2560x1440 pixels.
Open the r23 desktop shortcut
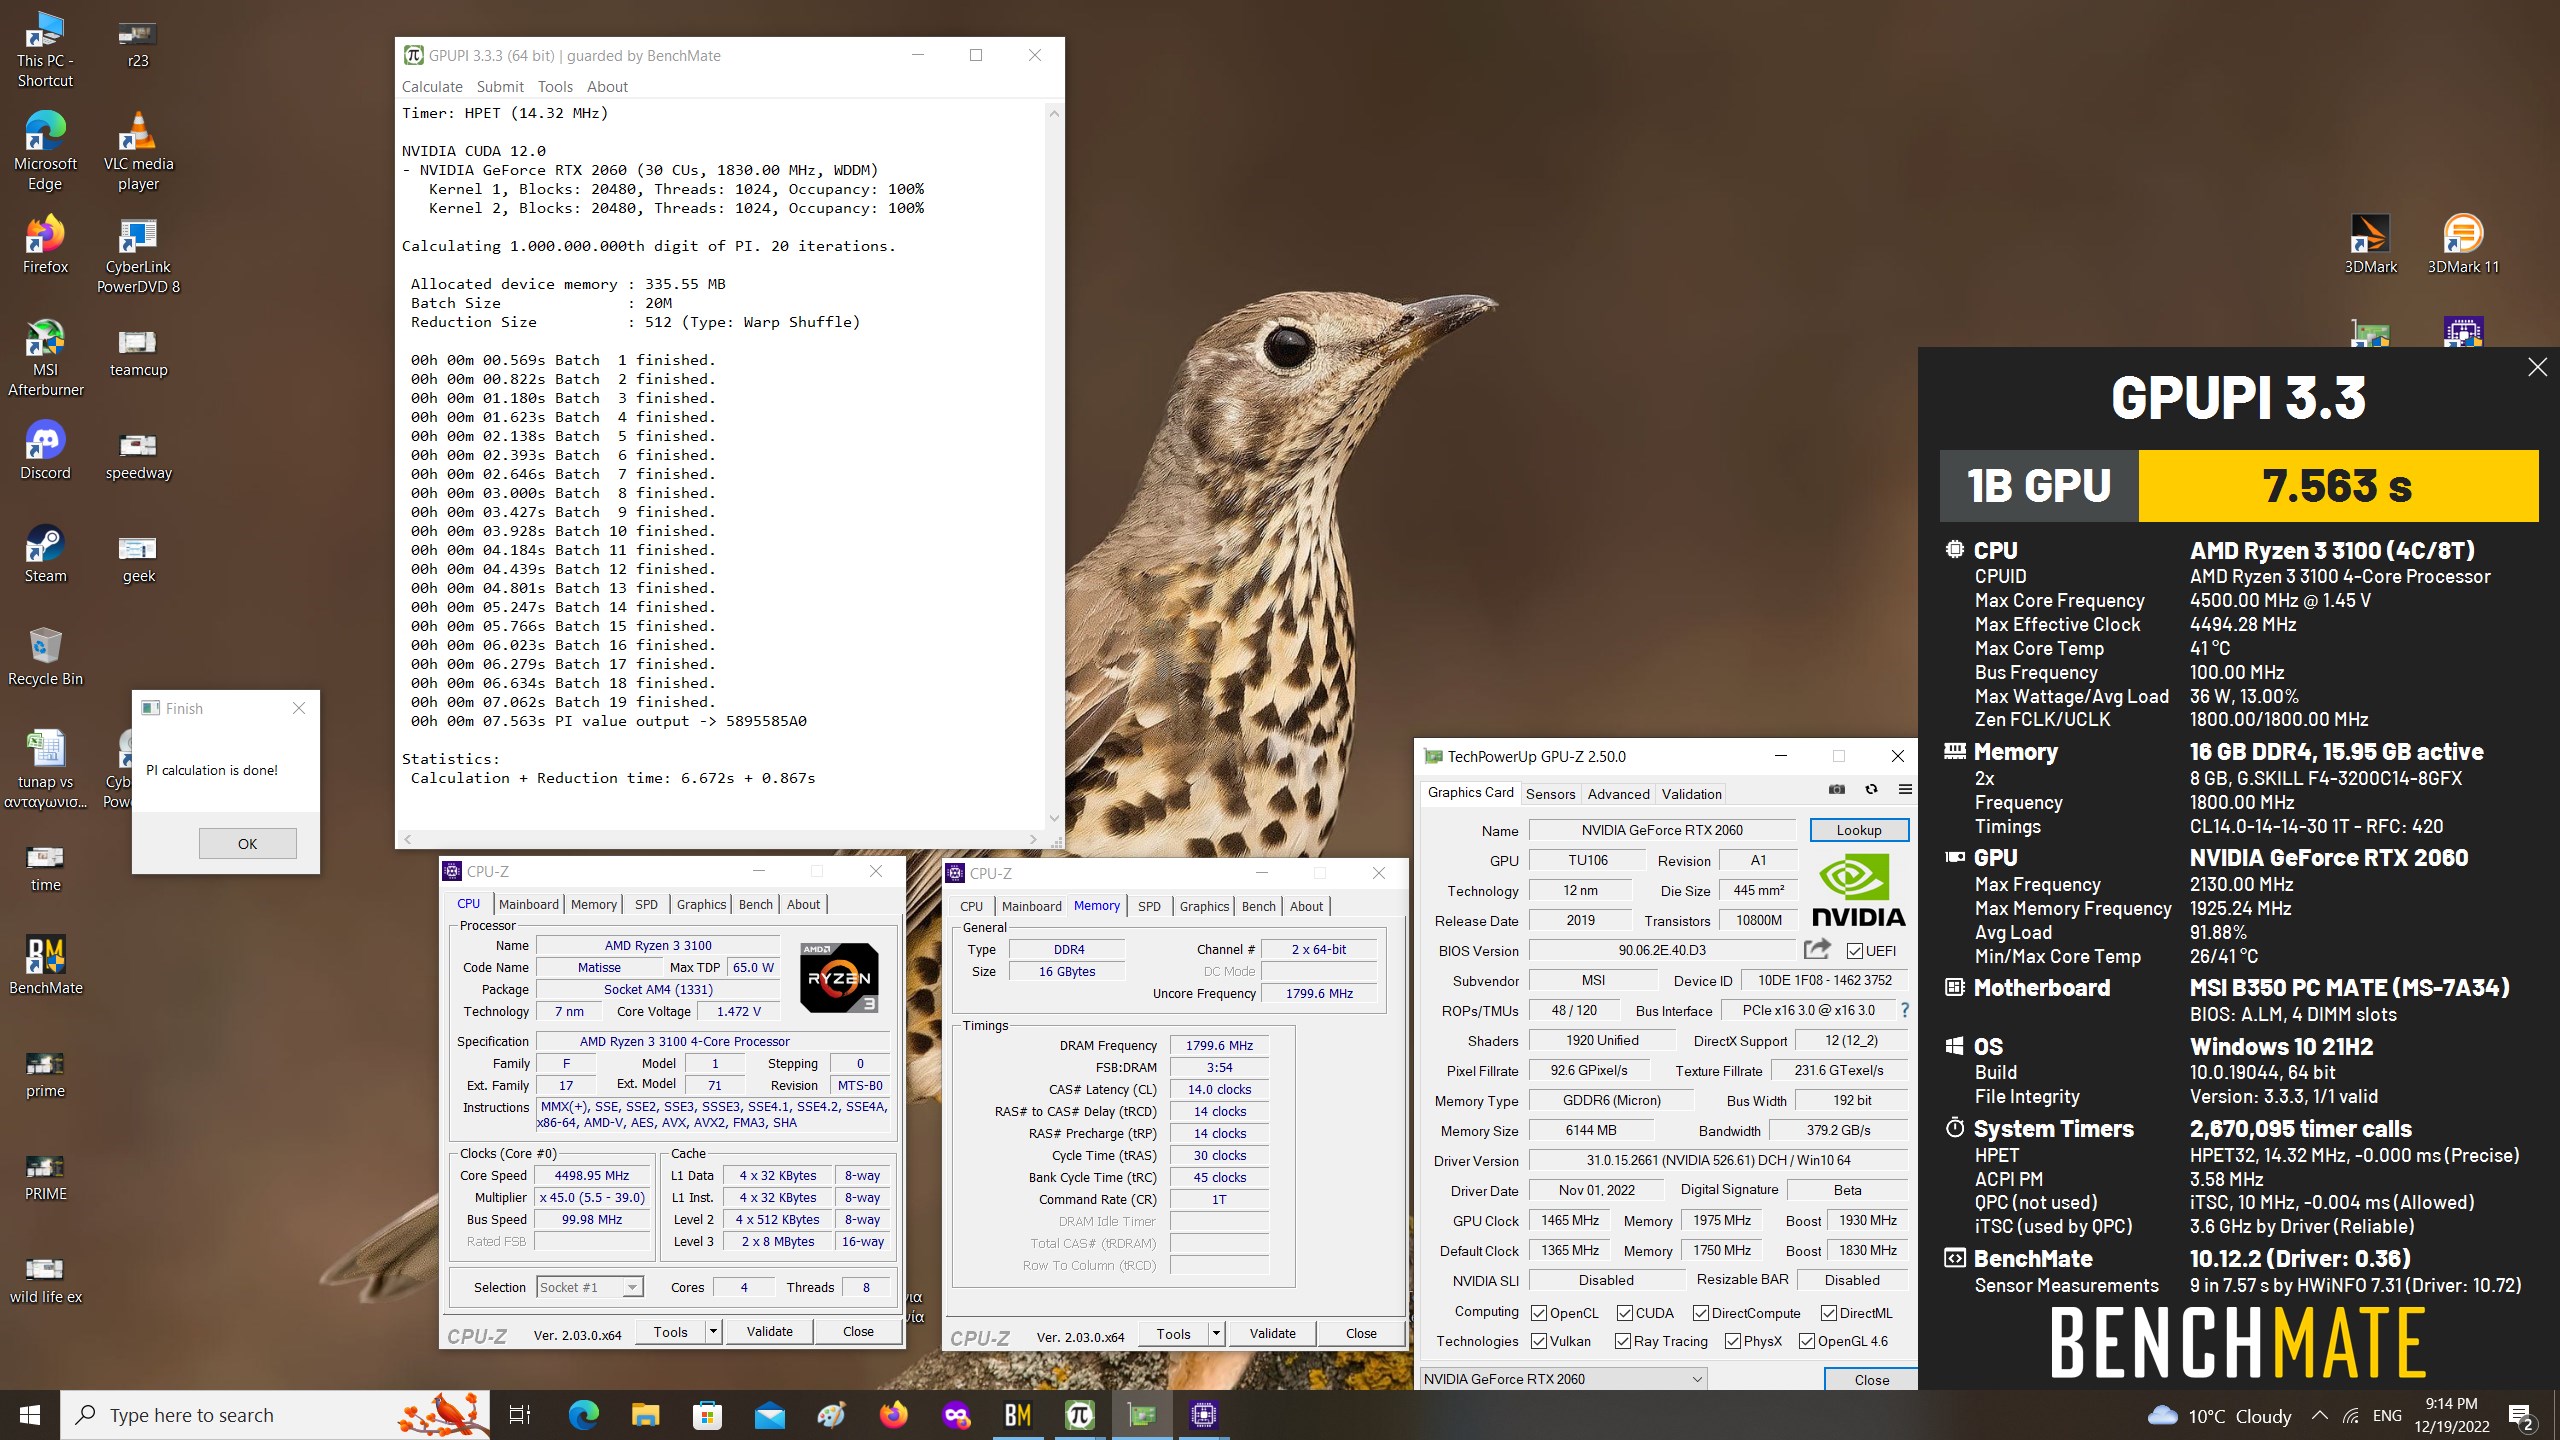tap(138, 42)
